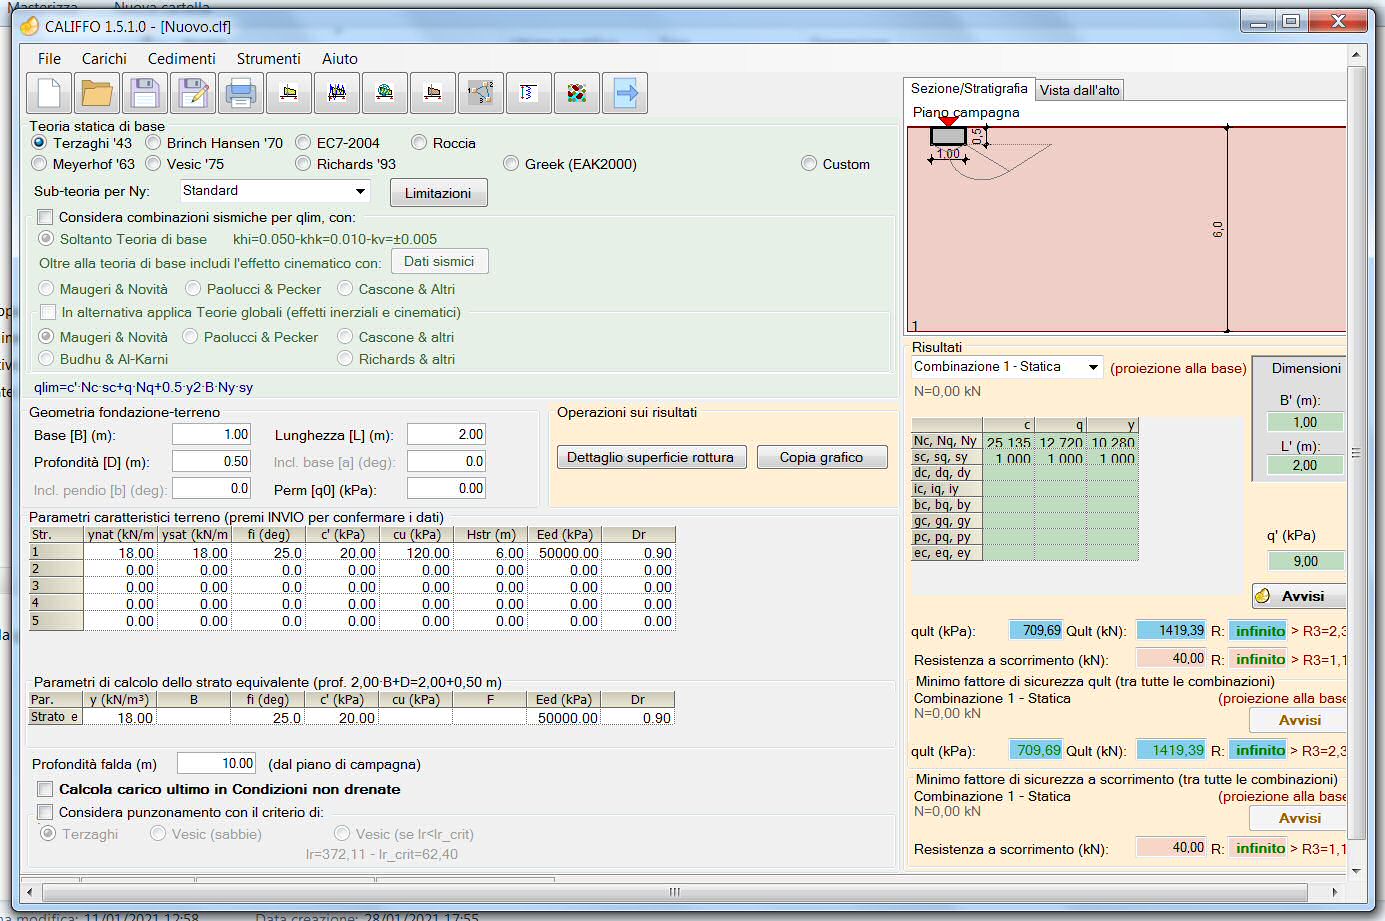
Task: Select Brinch Hansen '70 theory
Action: click(153, 143)
